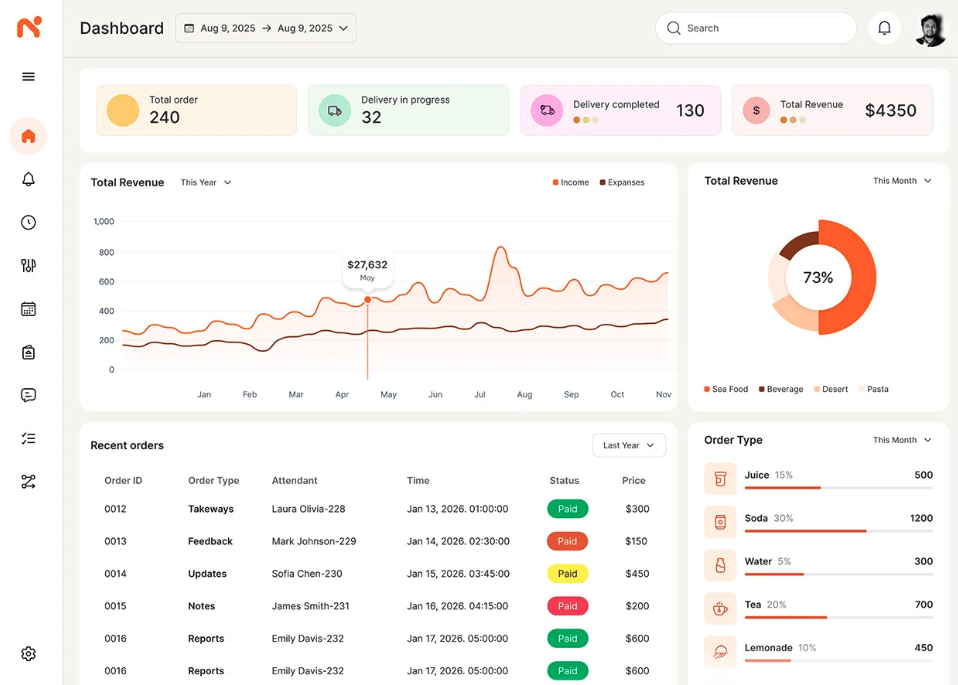
Task: Select the checklist icon in the sidebar
Action: point(28,438)
